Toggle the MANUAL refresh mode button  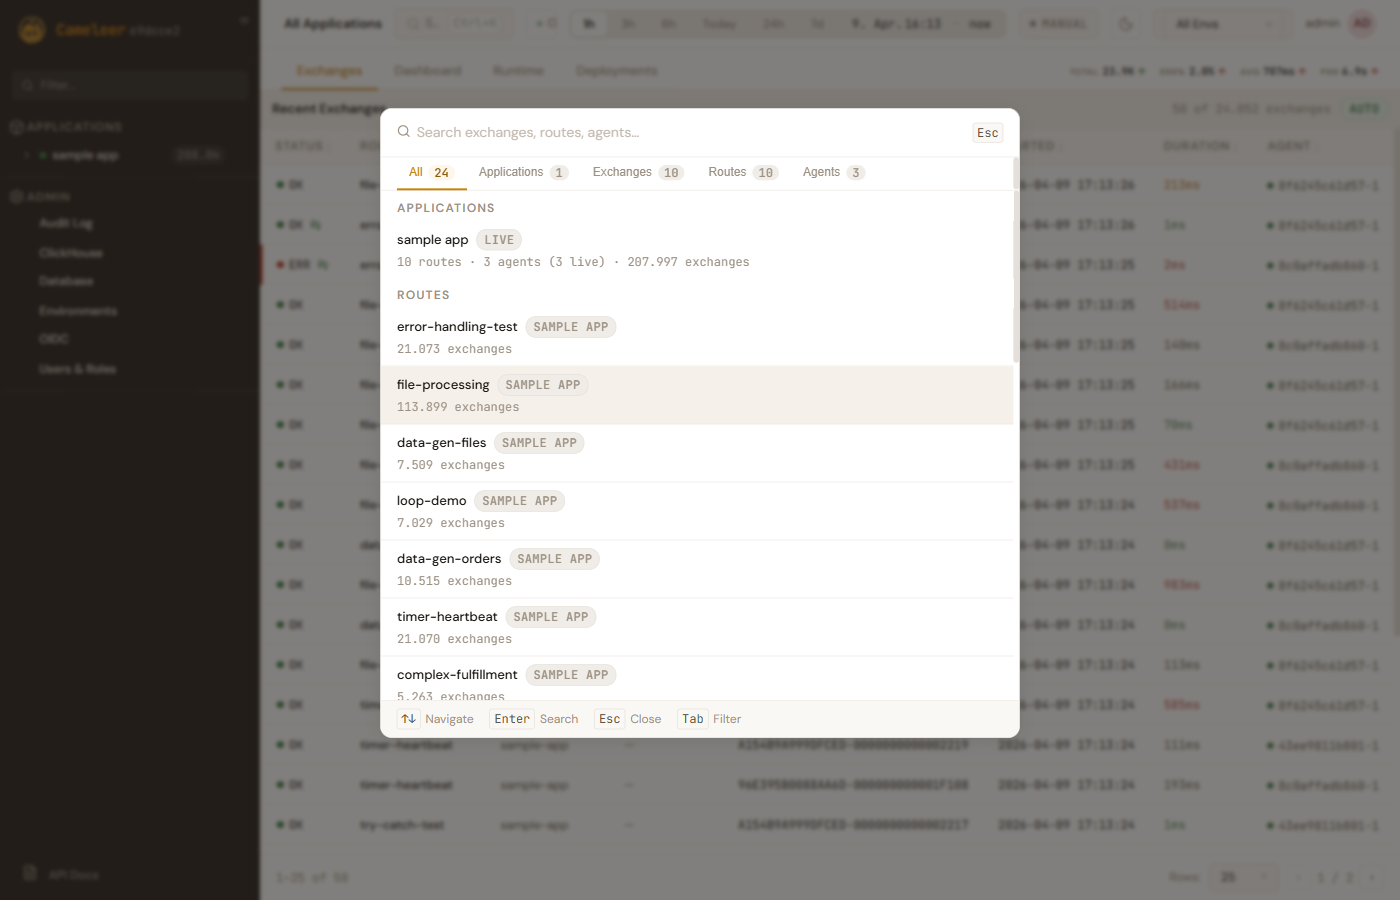(x=1057, y=24)
